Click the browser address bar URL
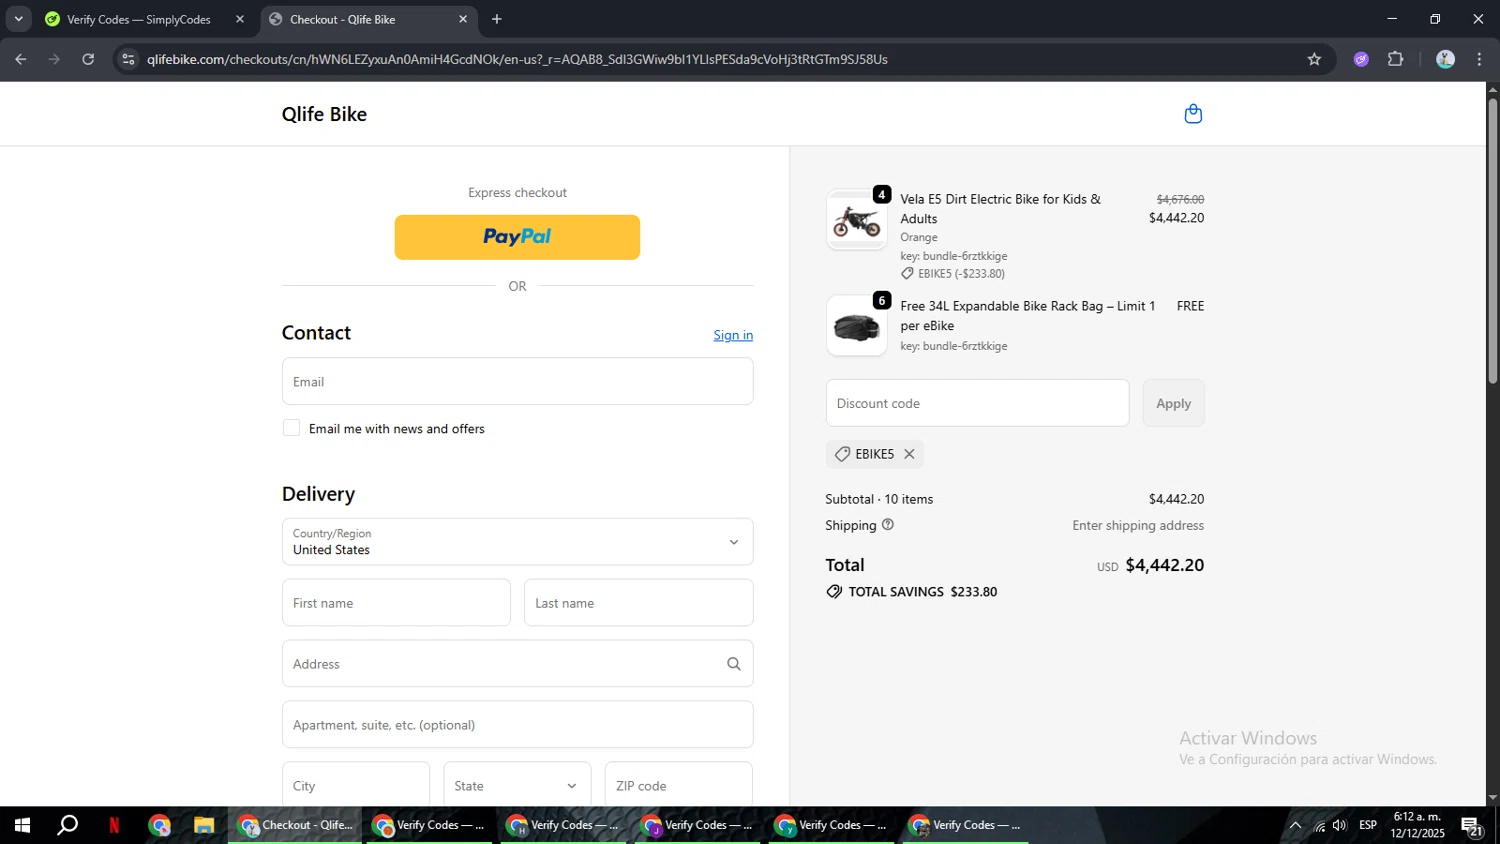Image resolution: width=1500 pixels, height=844 pixels. (x=517, y=59)
